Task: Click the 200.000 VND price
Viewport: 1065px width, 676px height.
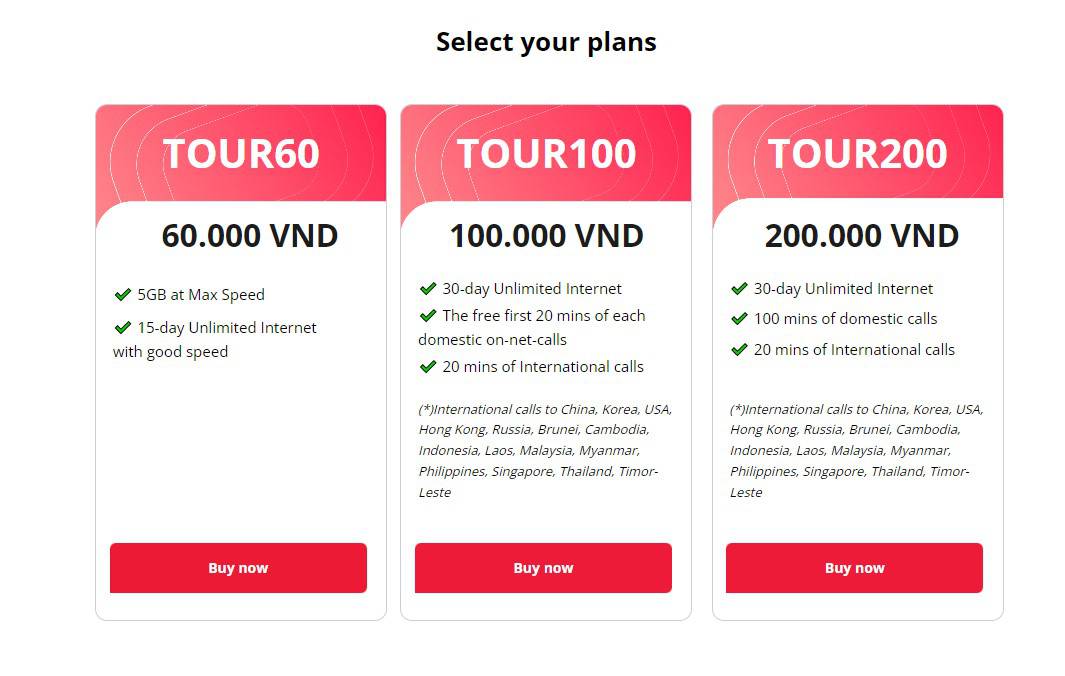Action: [861, 236]
